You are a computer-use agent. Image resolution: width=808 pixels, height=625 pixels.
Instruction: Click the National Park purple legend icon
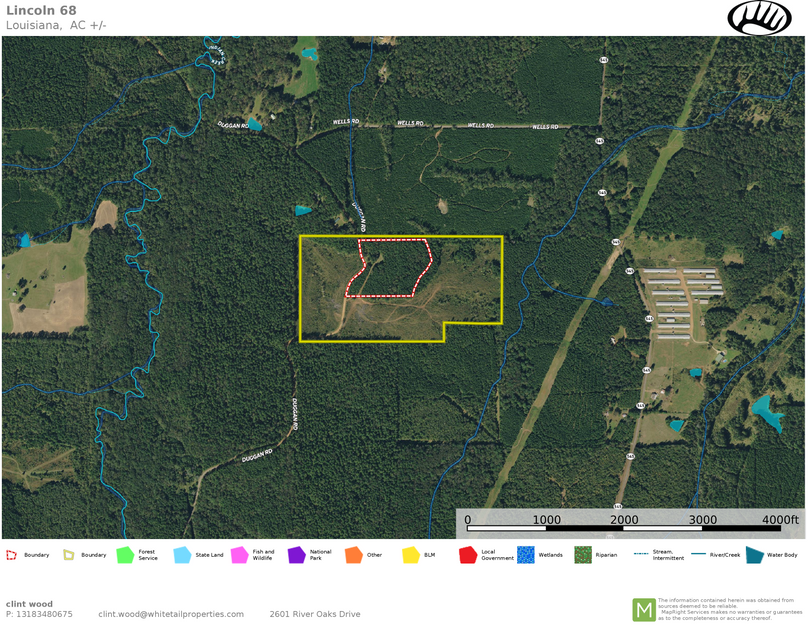(x=296, y=554)
